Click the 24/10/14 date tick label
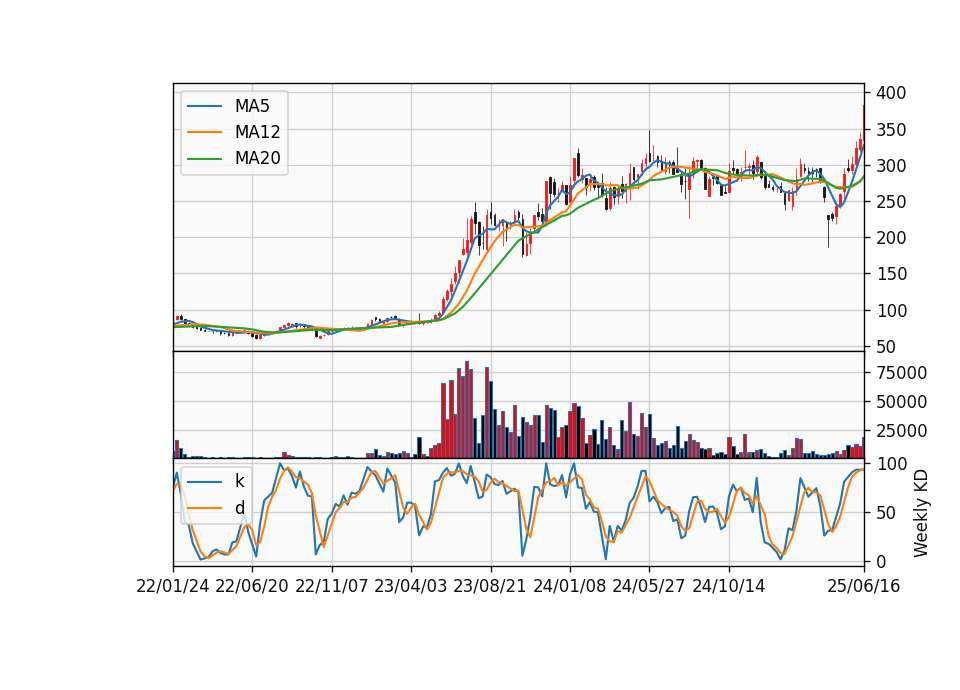Viewport: 960px width, 690px height. pos(729,586)
